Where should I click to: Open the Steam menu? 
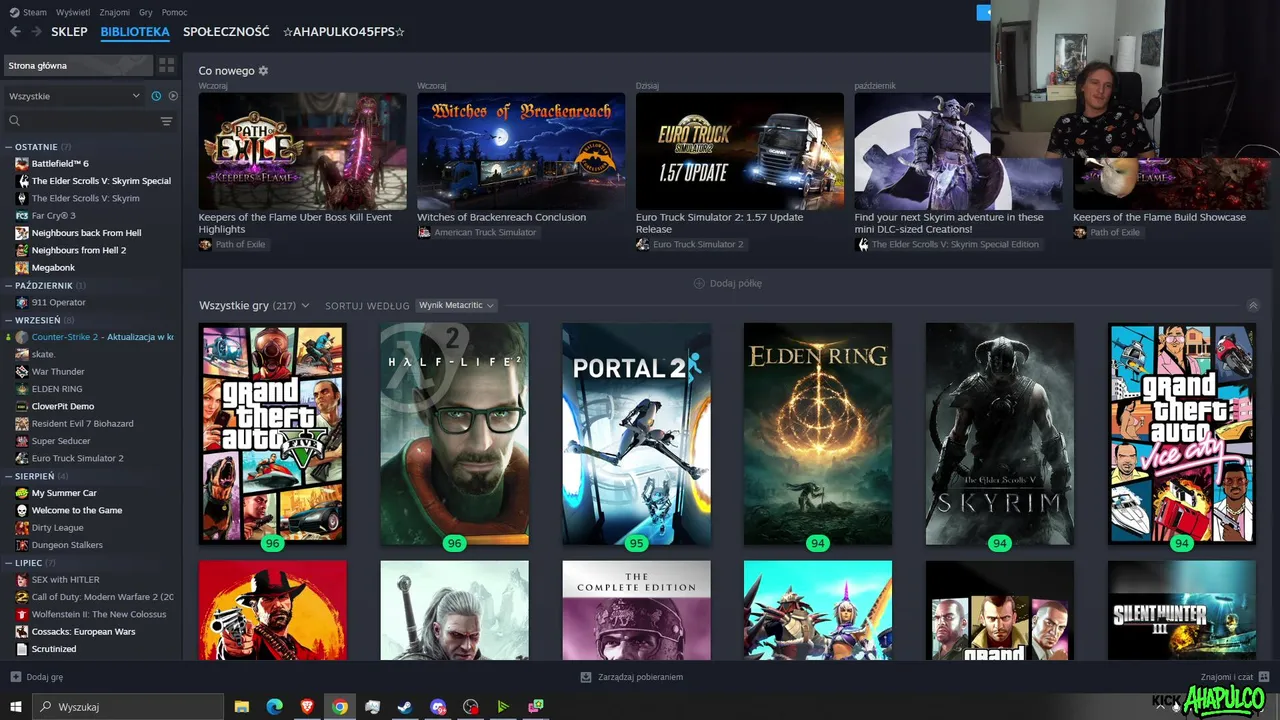(29, 12)
